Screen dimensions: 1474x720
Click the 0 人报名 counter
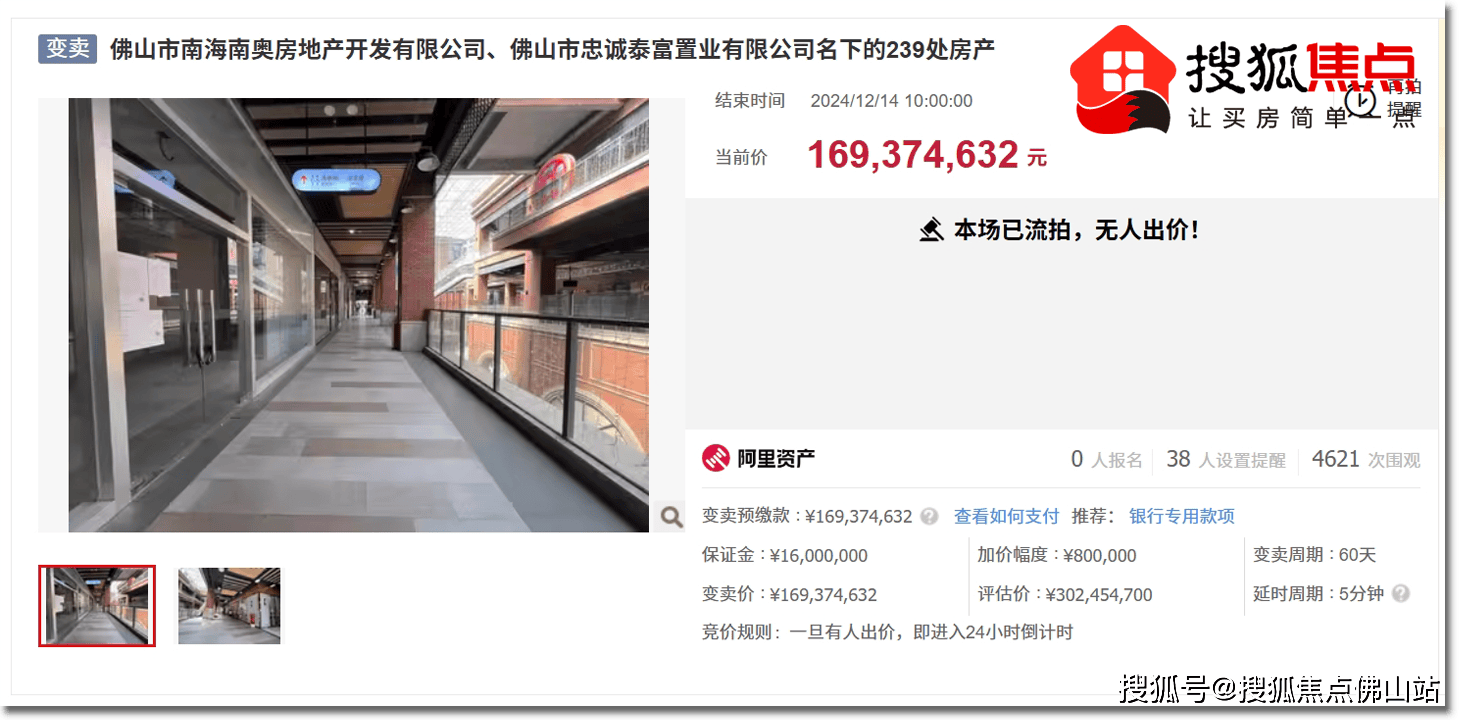click(1107, 459)
